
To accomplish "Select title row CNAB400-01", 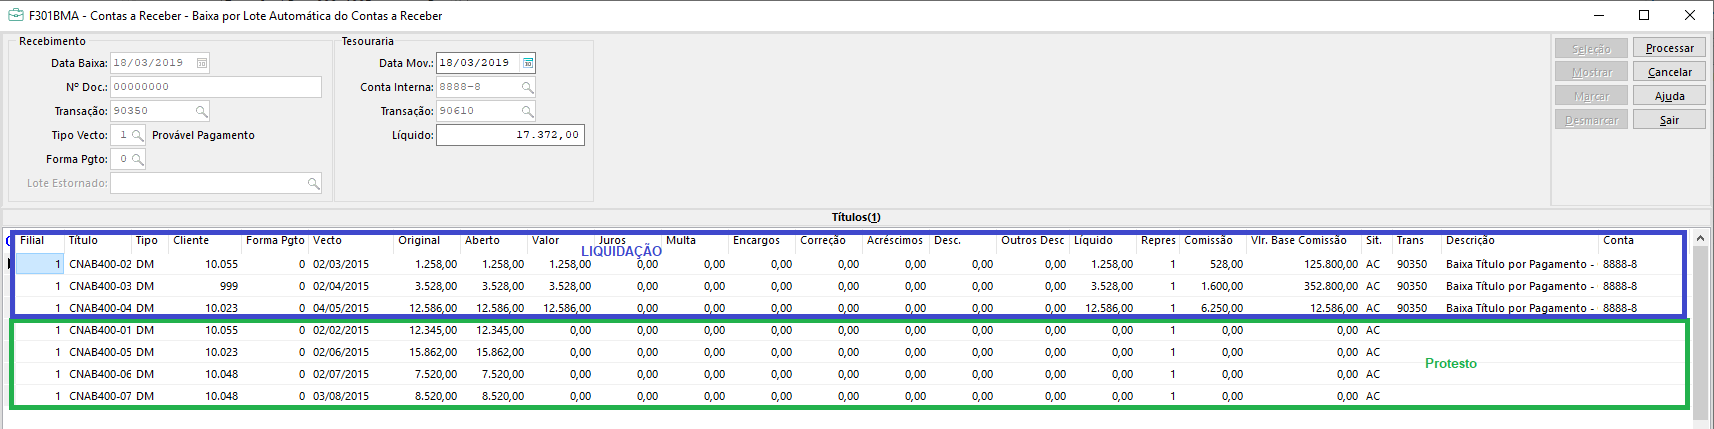I will click(850, 330).
